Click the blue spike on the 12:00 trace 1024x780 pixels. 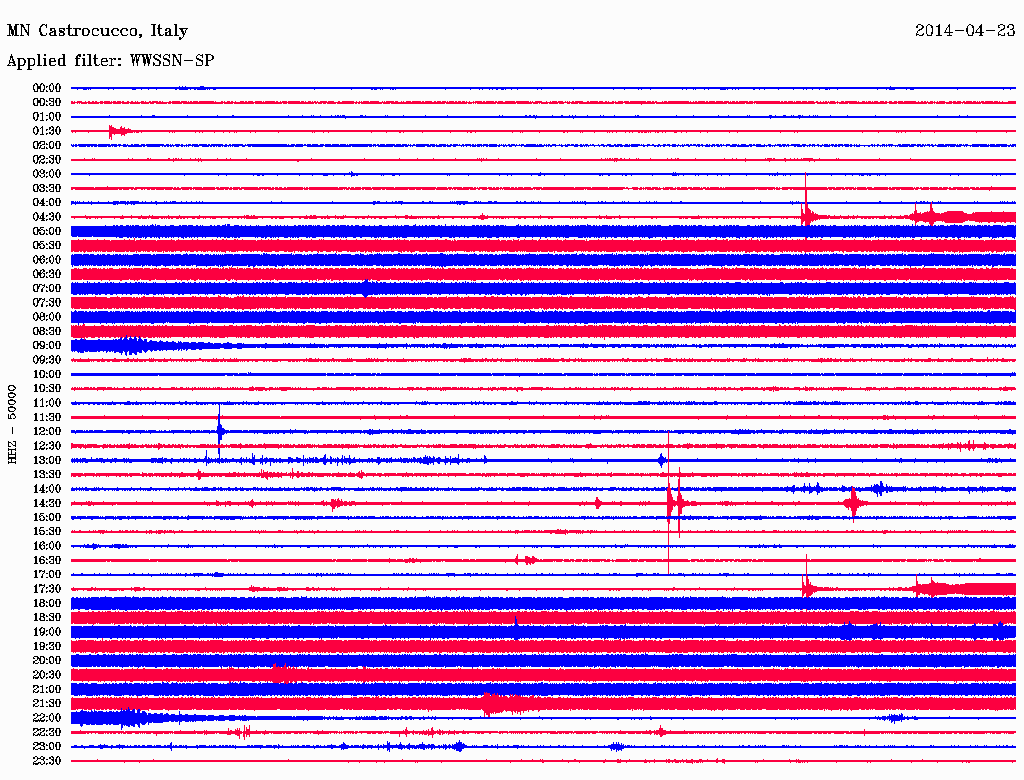tap(220, 431)
